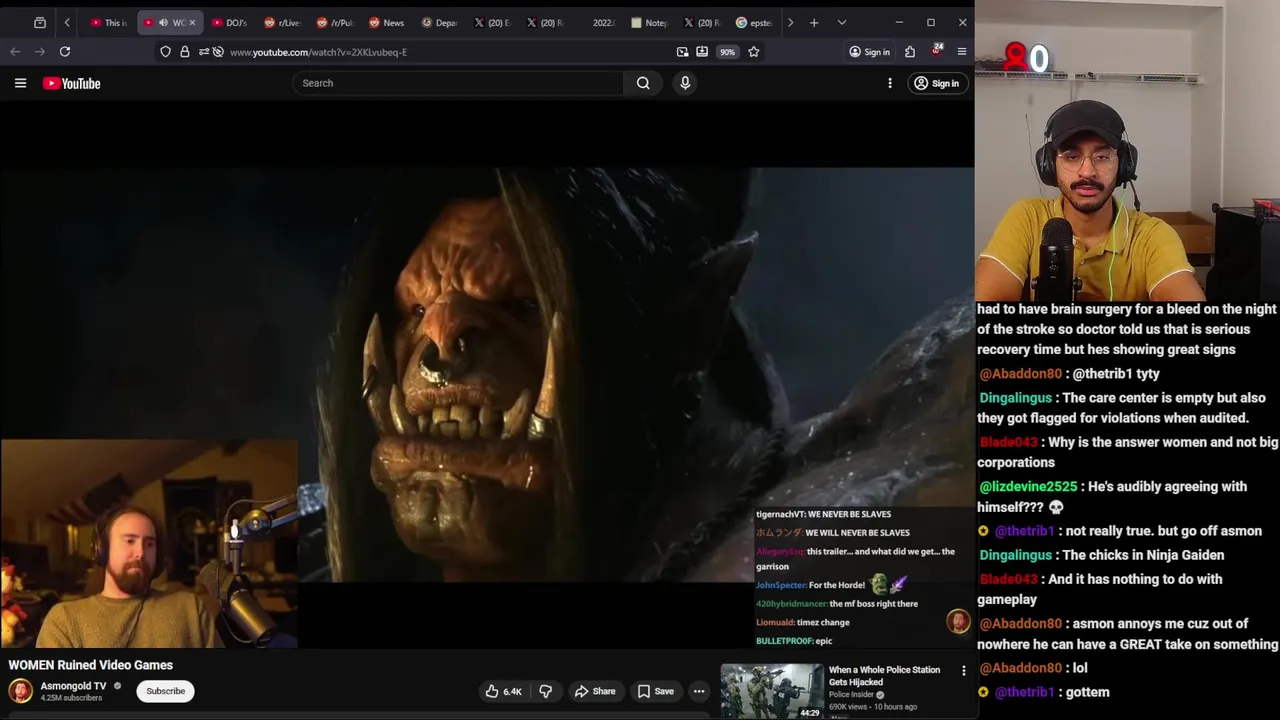Click the video player showing the orc
The height and width of the screenshot is (720, 1280).
[487, 375]
